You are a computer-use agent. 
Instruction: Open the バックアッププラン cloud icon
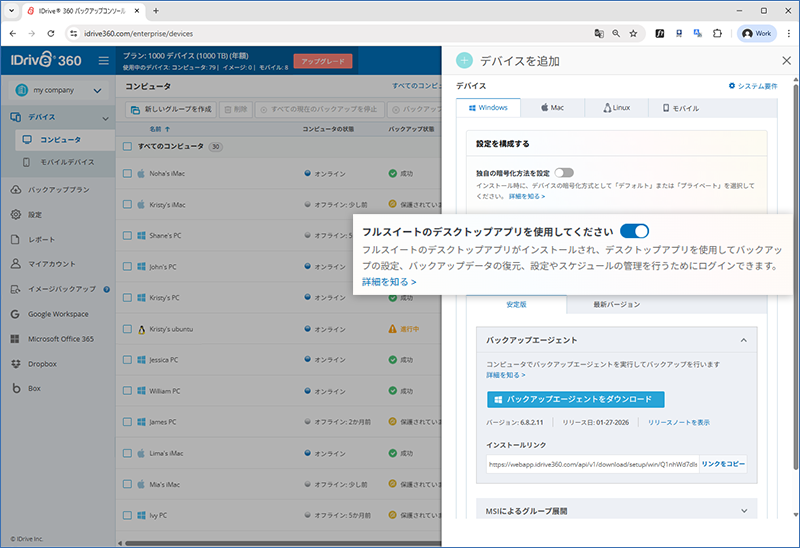coord(17,189)
